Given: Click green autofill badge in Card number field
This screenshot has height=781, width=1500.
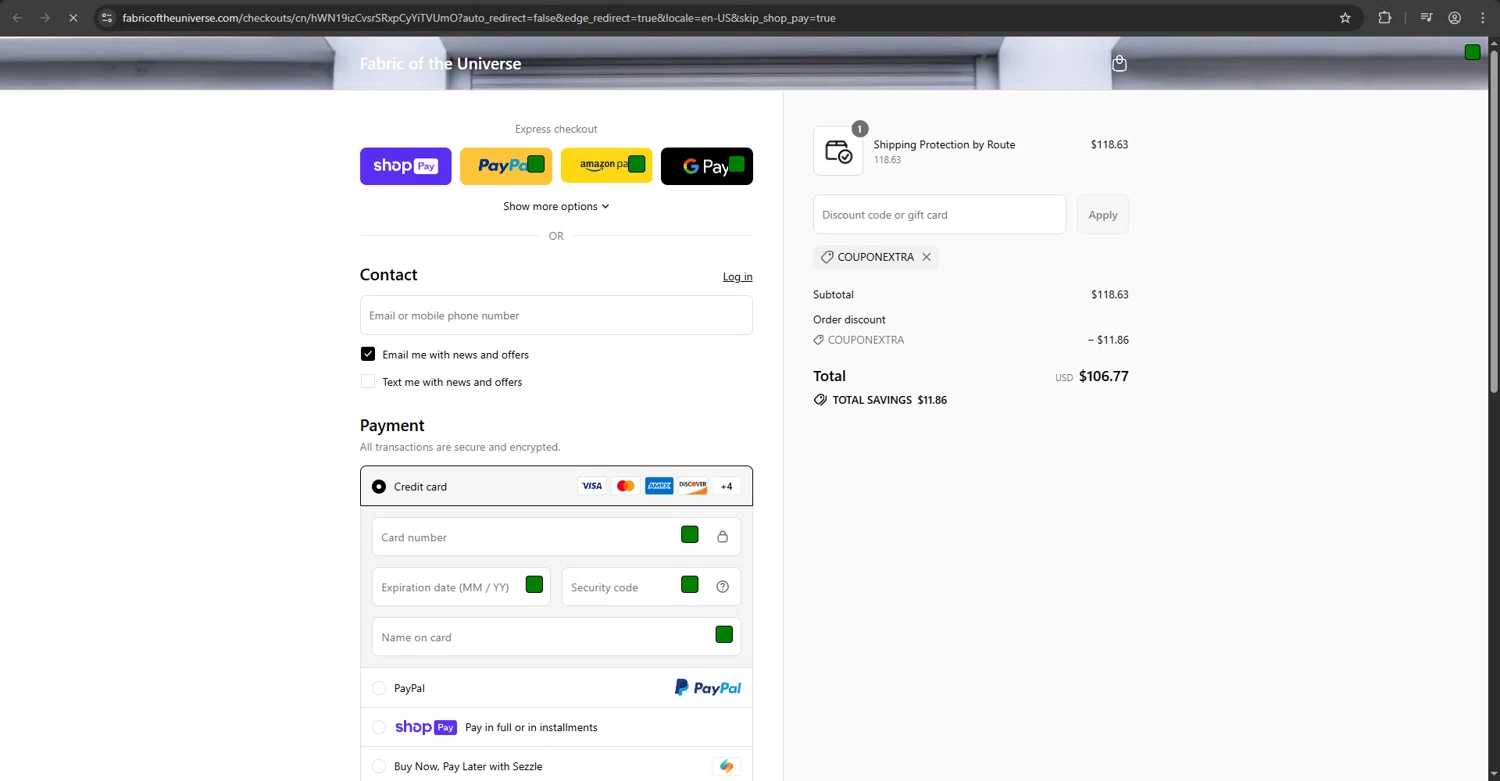Looking at the screenshot, I should (690, 535).
